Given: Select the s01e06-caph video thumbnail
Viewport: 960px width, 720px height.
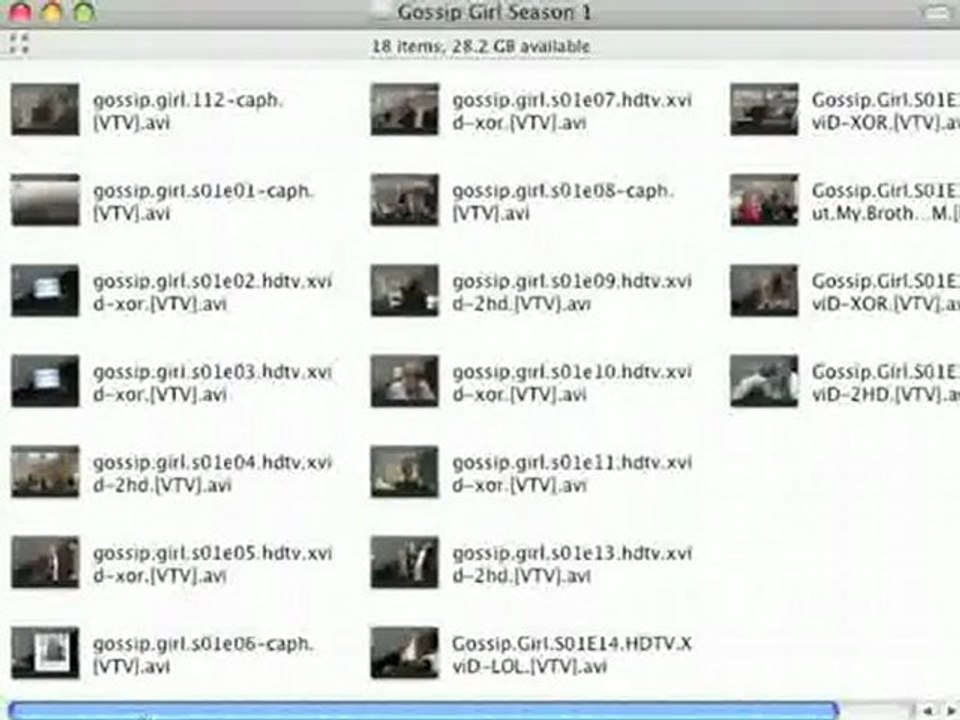Looking at the screenshot, I should (45, 653).
